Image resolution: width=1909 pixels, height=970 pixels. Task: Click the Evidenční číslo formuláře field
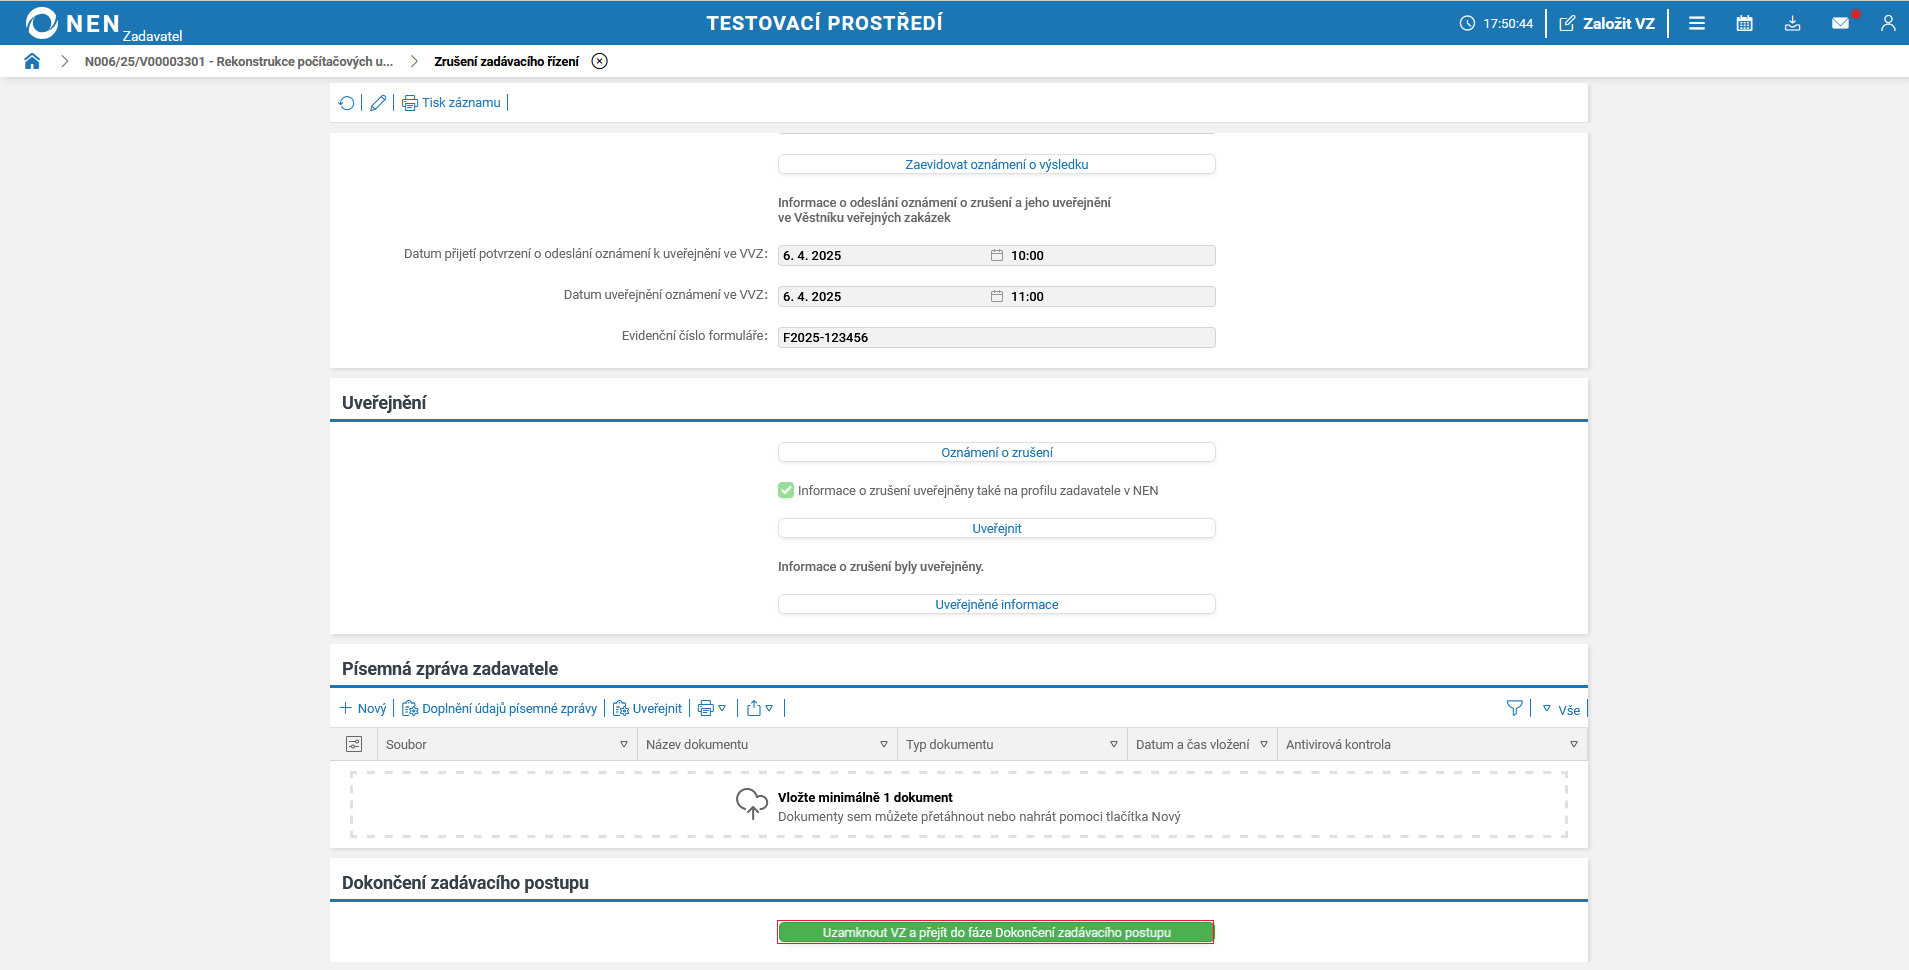[996, 338]
